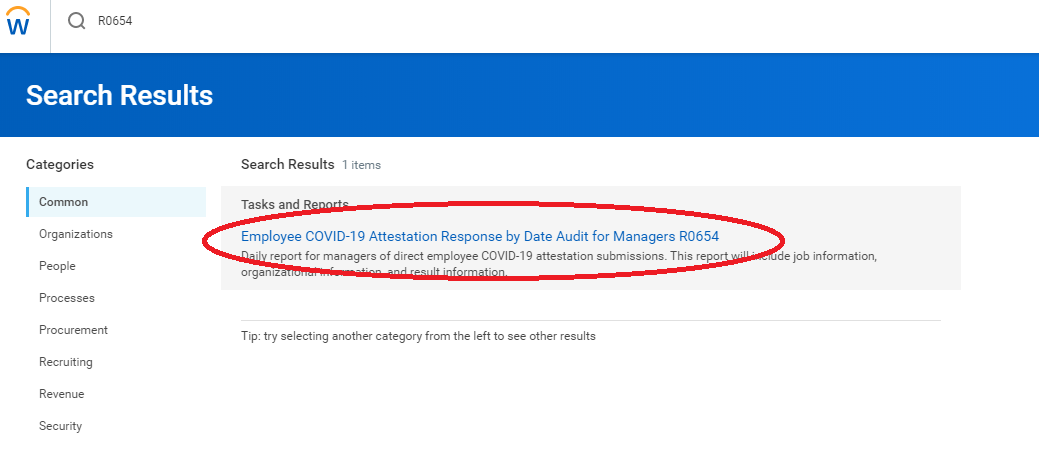
Task: Click the Tip about selecting another category
Action: (x=418, y=336)
